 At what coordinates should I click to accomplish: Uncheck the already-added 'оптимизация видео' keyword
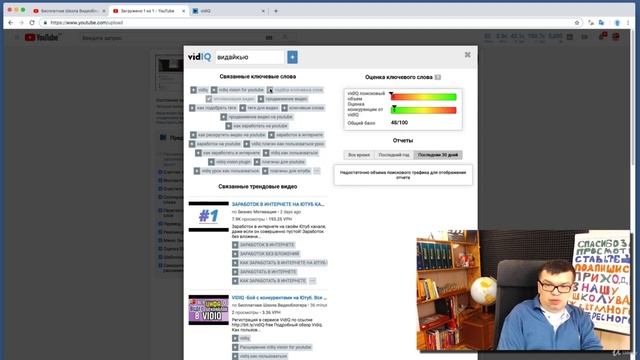[x=209, y=99]
